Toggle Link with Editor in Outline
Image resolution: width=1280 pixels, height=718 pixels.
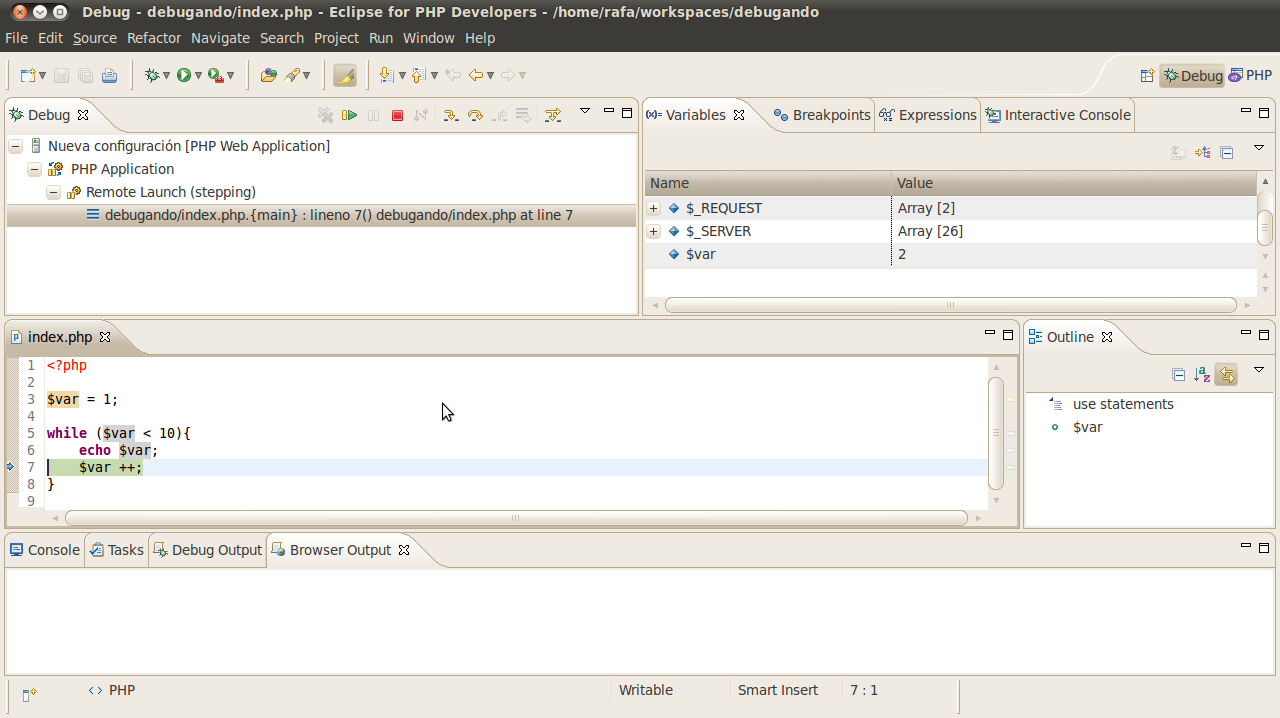coord(1227,375)
